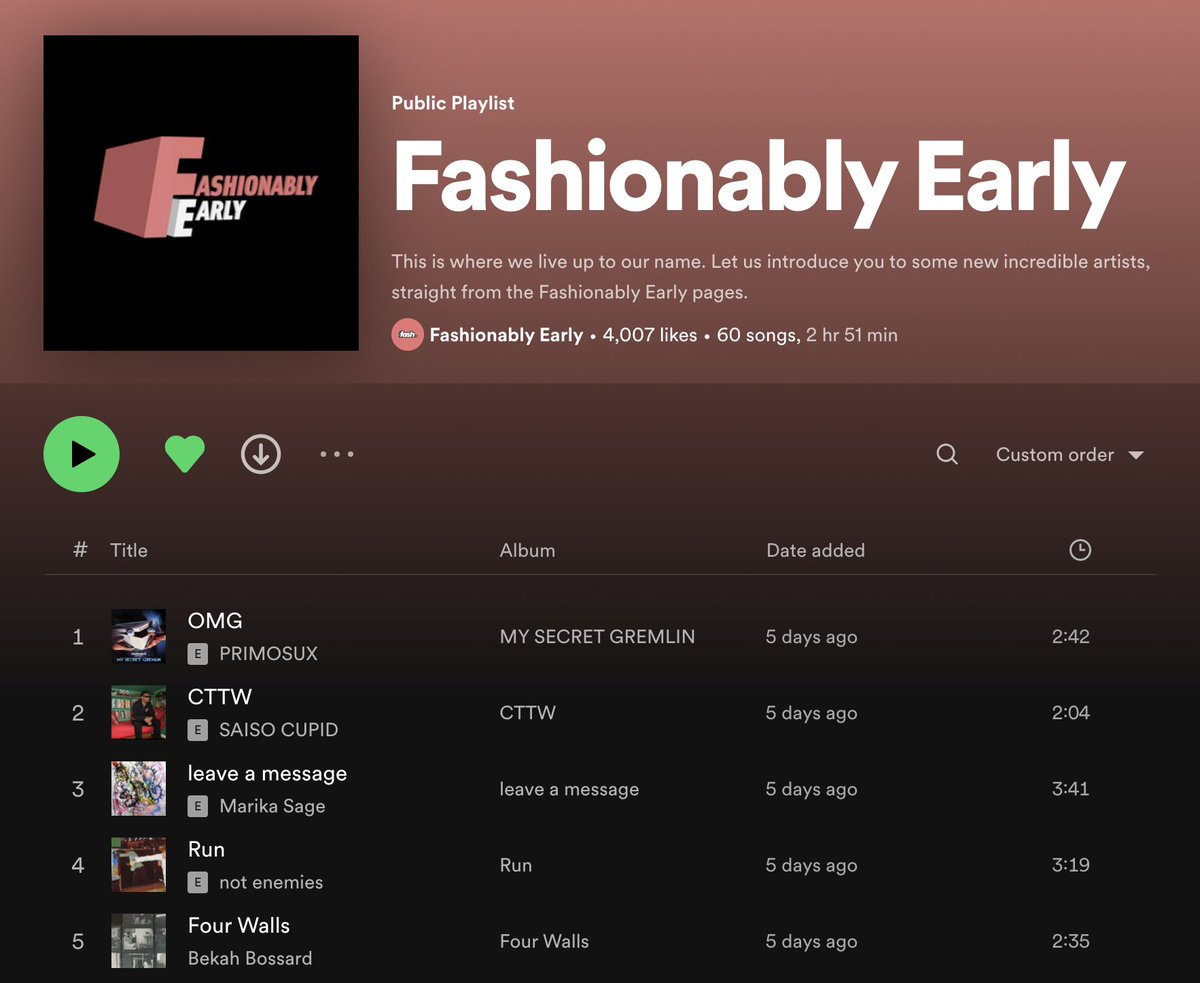Select the song CTTW title
This screenshot has height=983, width=1200.
click(x=220, y=697)
